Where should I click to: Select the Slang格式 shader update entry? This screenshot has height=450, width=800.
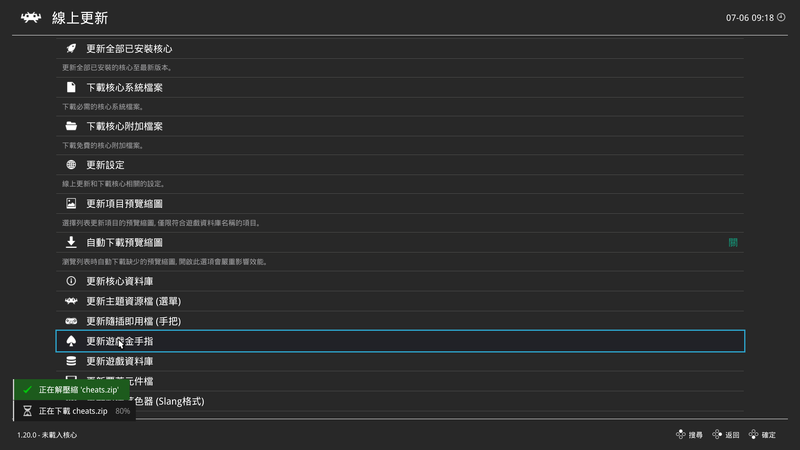point(400,401)
